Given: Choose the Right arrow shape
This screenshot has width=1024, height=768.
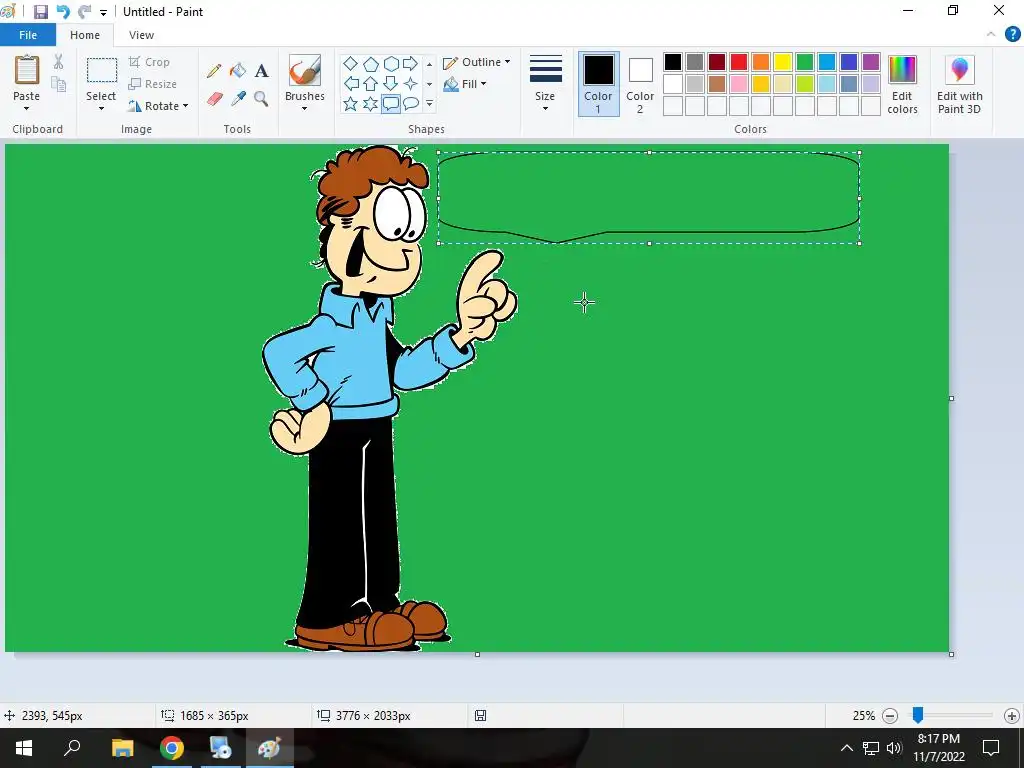Looking at the screenshot, I should pos(410,63).
